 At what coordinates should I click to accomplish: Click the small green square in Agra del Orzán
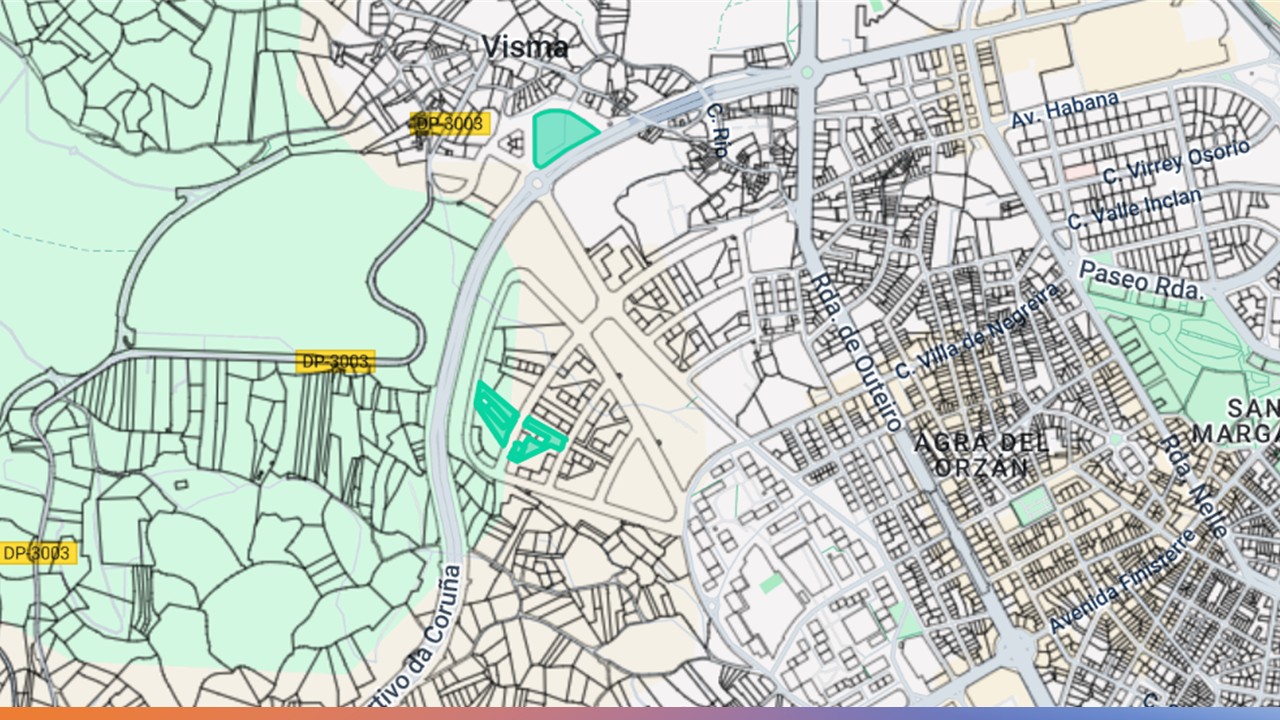pyautogui.click(x=1031, y=506)
